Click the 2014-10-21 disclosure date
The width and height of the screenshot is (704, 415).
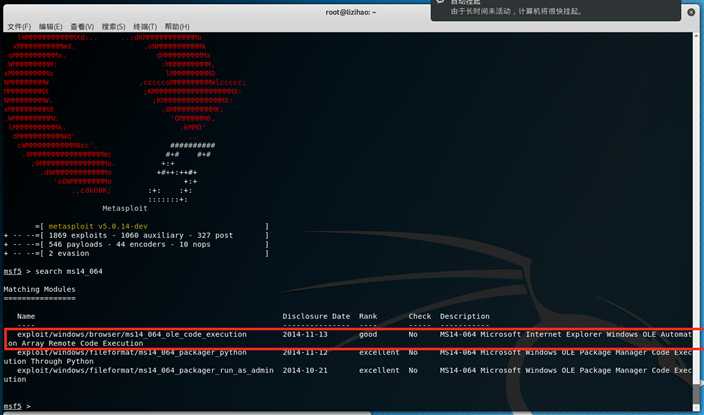(305, 371)
